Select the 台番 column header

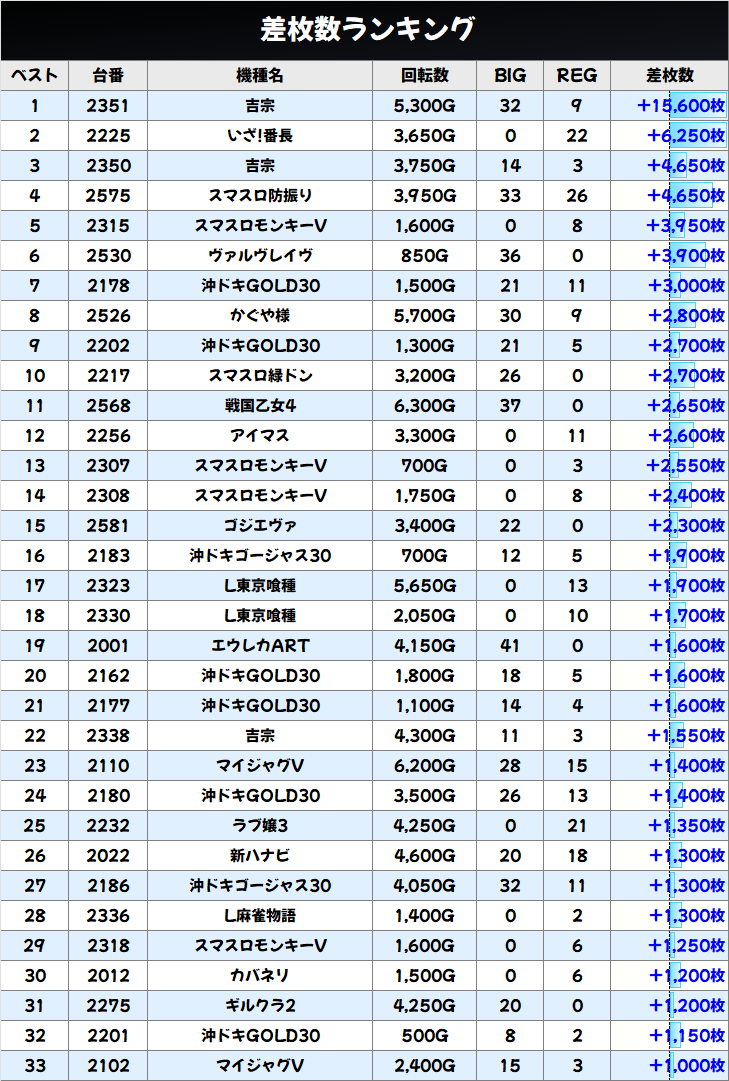[108, 76]
